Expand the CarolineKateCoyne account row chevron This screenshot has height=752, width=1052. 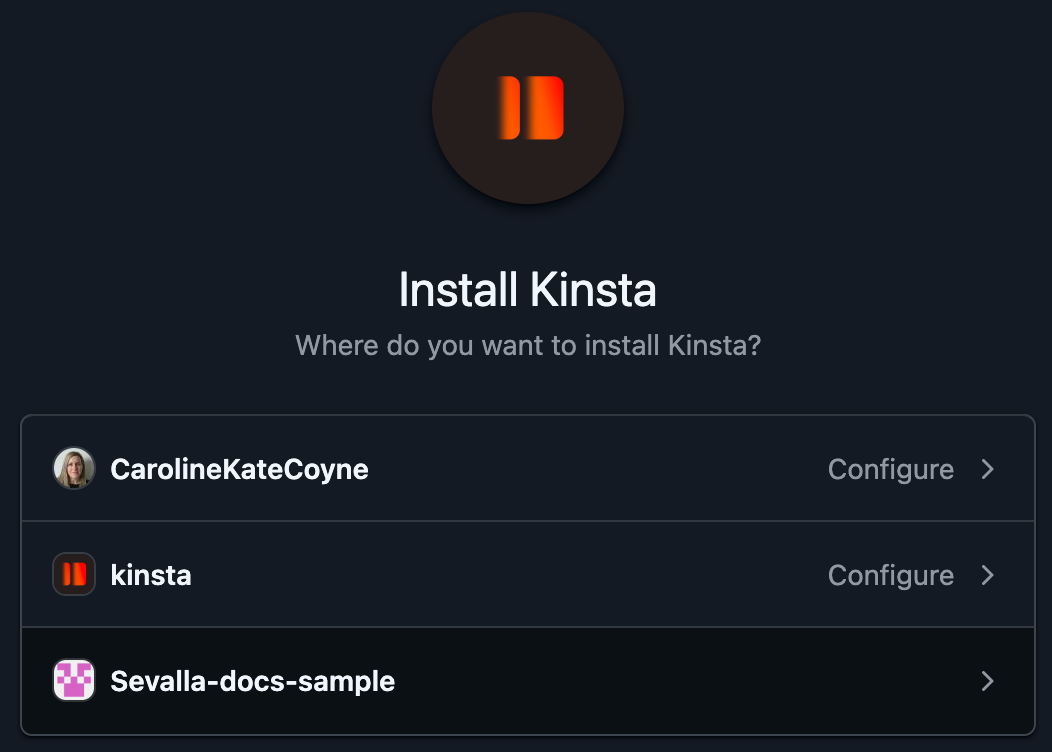click(988, 468)
